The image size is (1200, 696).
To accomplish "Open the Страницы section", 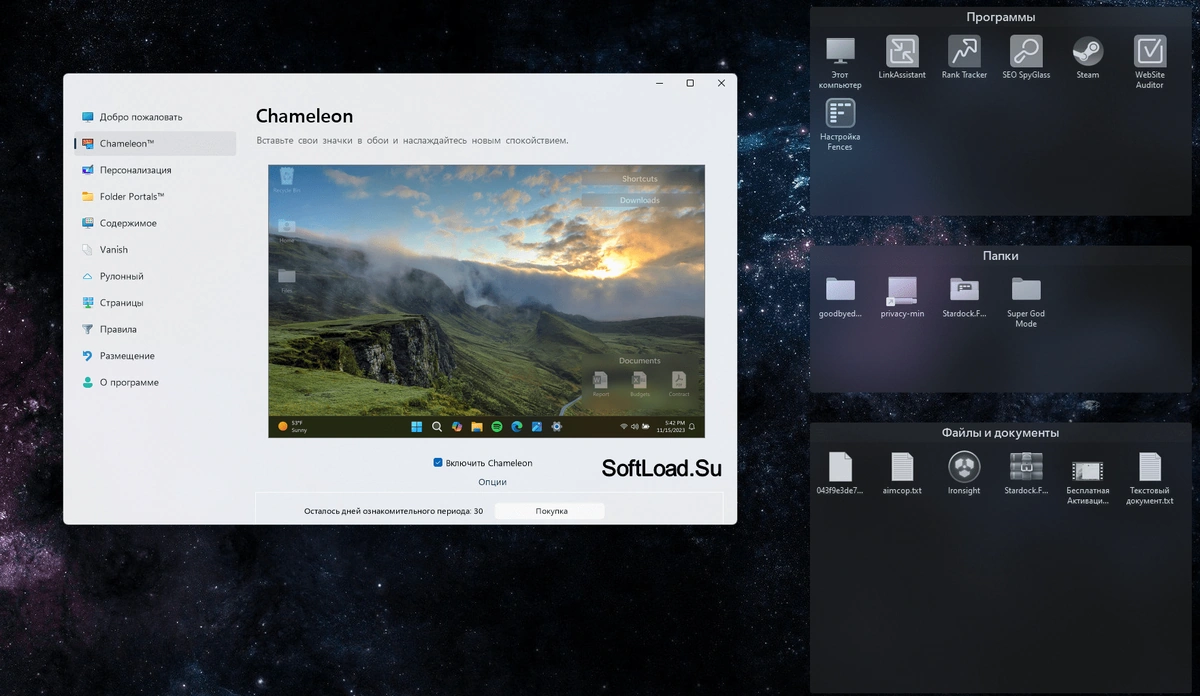I will (155, 303).
